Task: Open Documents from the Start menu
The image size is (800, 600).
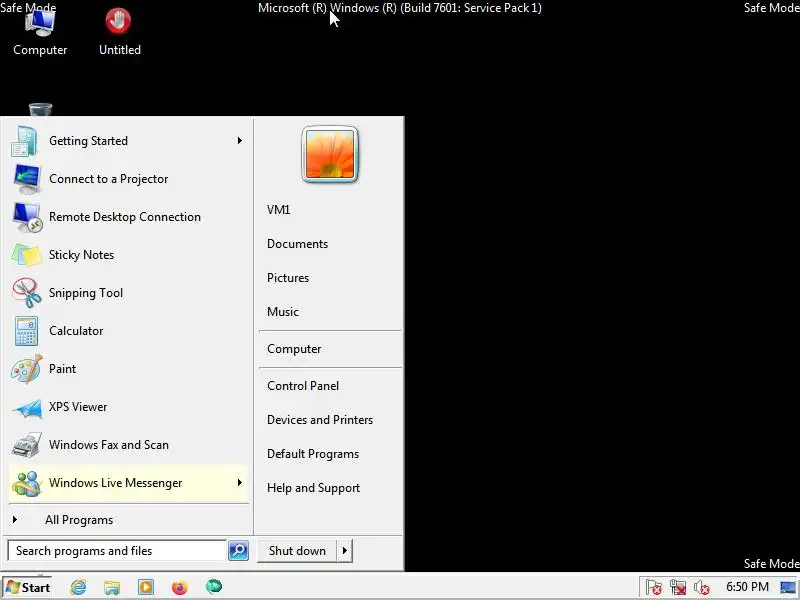Action: (x=297, y=244)
